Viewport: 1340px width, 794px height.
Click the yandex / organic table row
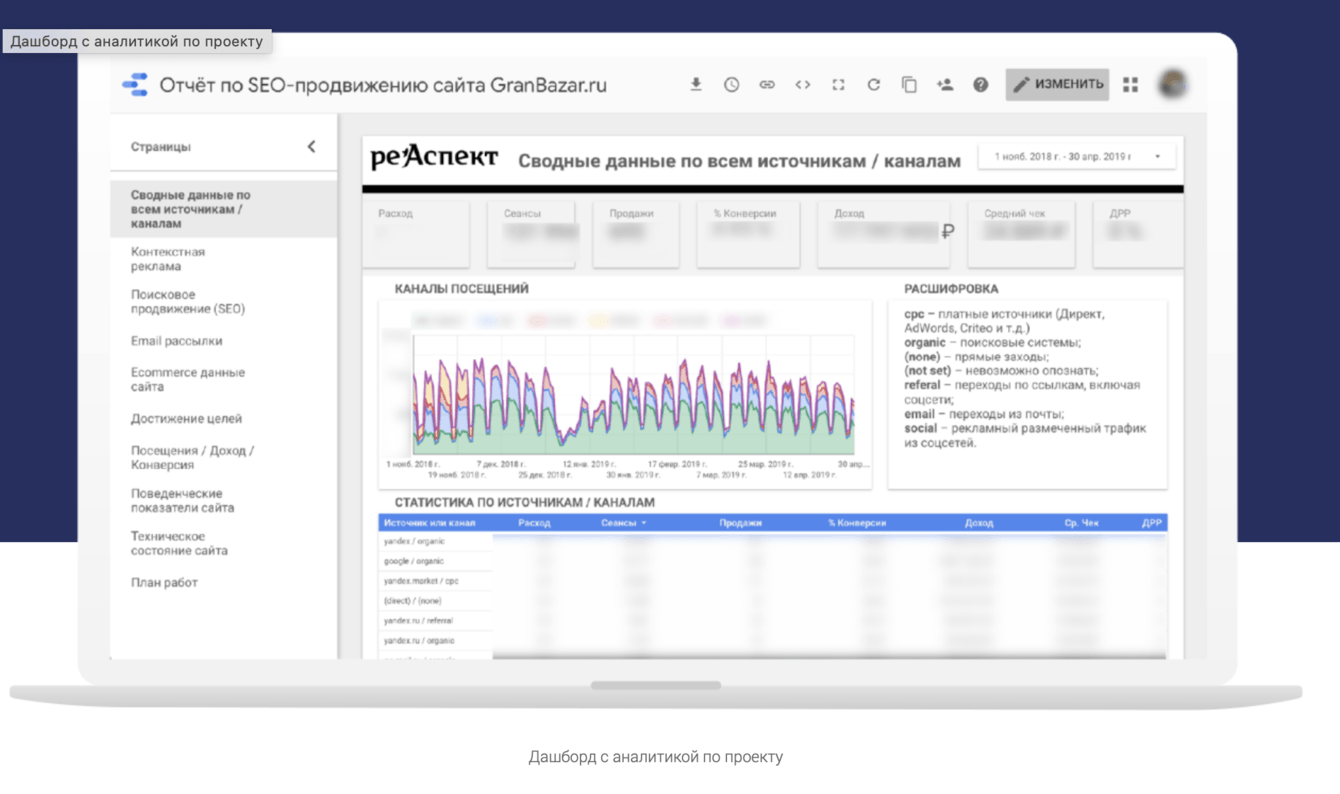click(x=414, y=541)
